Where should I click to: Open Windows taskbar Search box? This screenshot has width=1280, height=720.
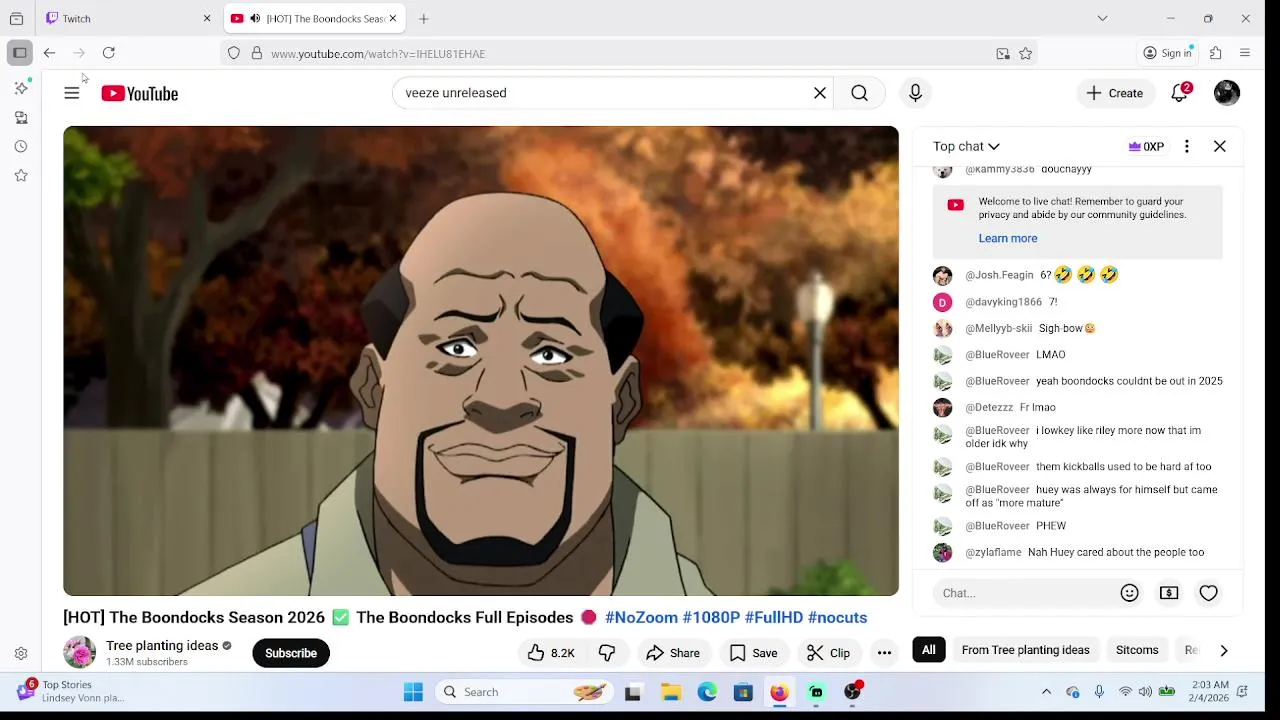[524, 692]
